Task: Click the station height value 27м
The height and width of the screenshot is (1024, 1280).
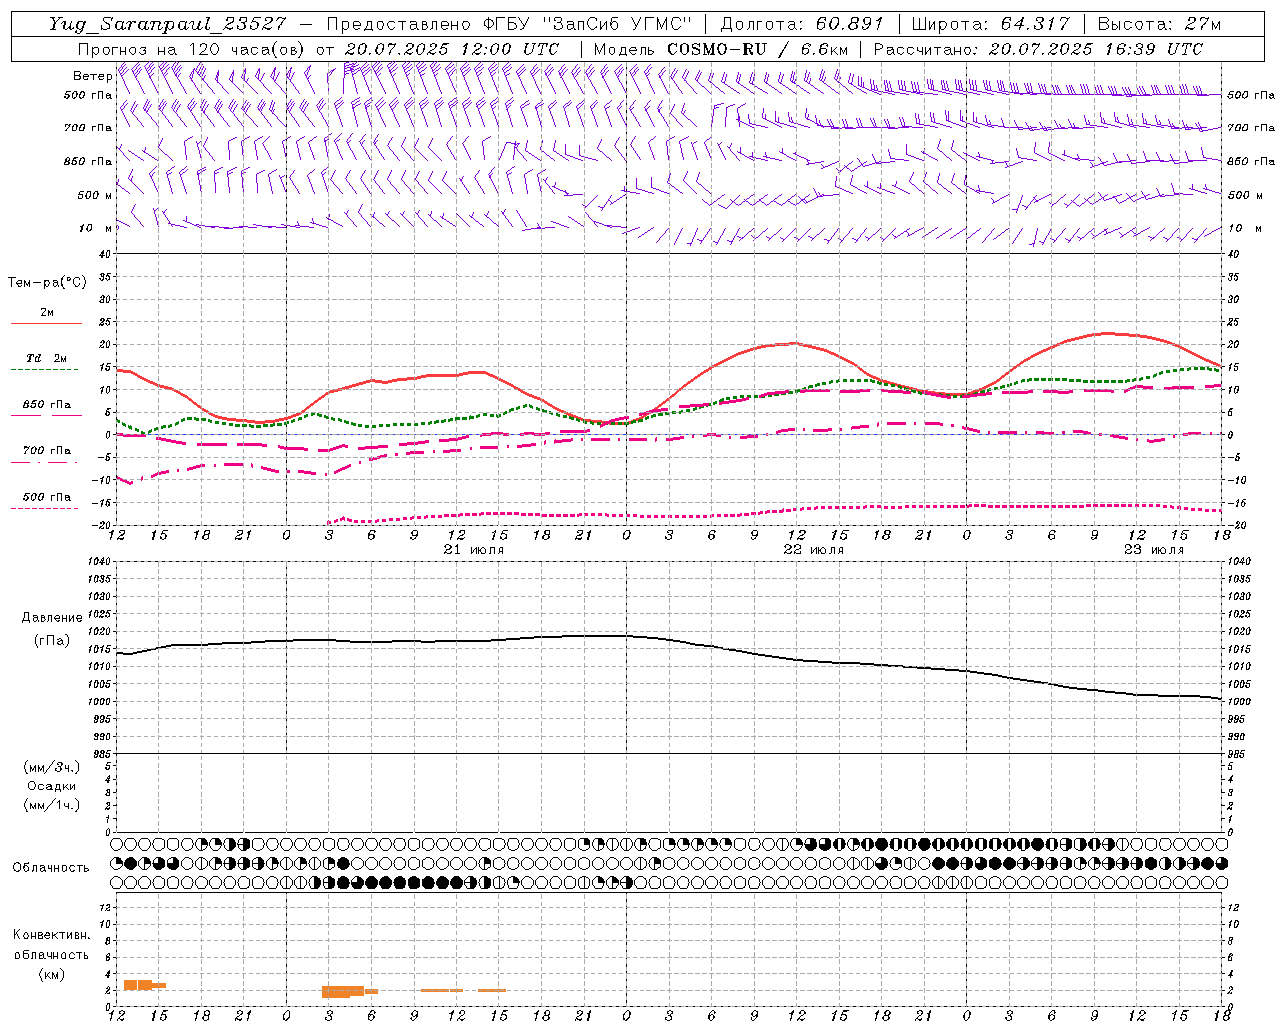Action: [1202, 24]
